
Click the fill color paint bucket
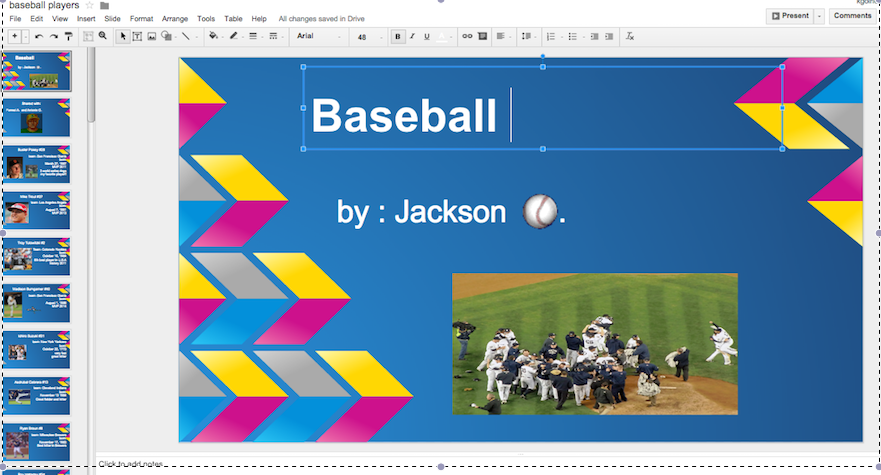pos(213,36)
